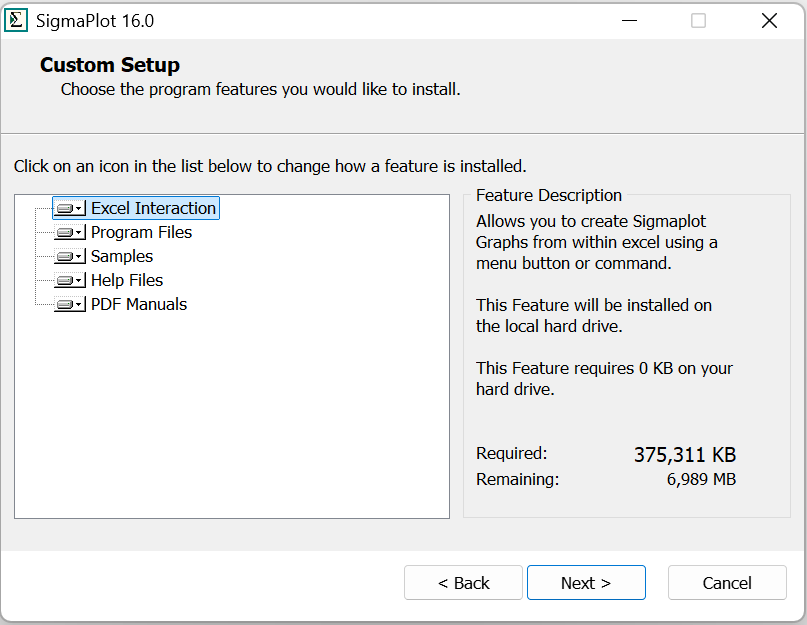This screenshot has width=807, height=625.
Task: Open the Samples feature install dropdown icon
Action: 70,256
